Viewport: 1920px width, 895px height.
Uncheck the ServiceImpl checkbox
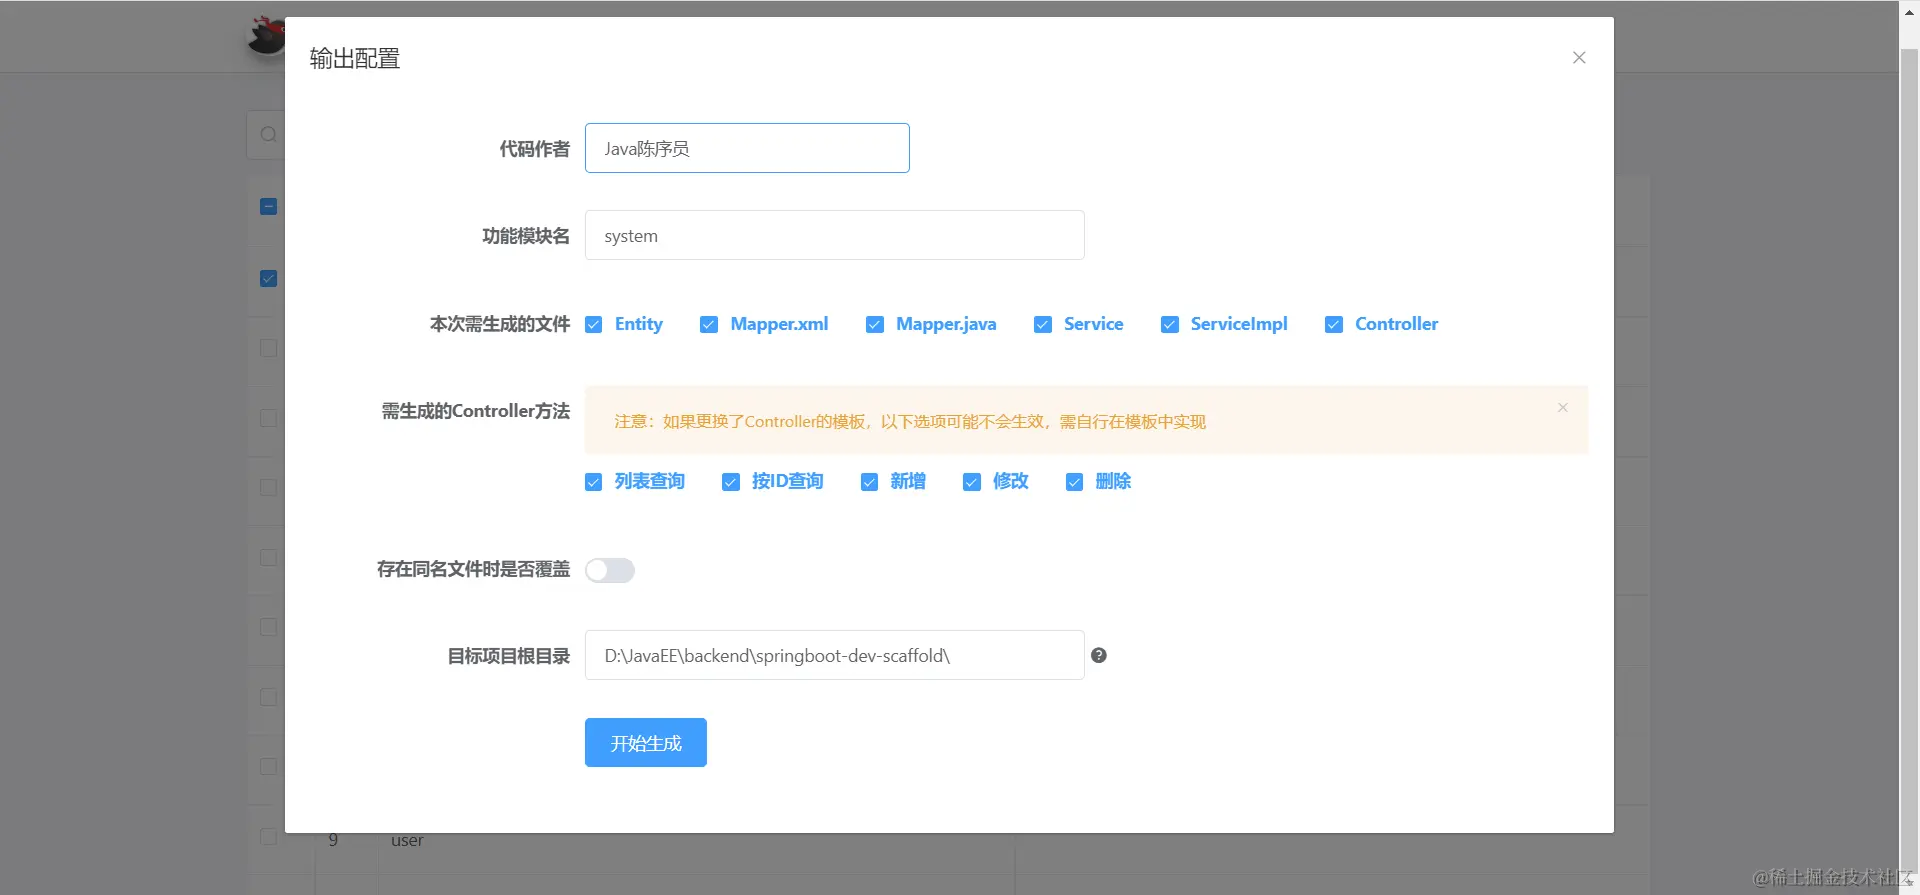1170,325
